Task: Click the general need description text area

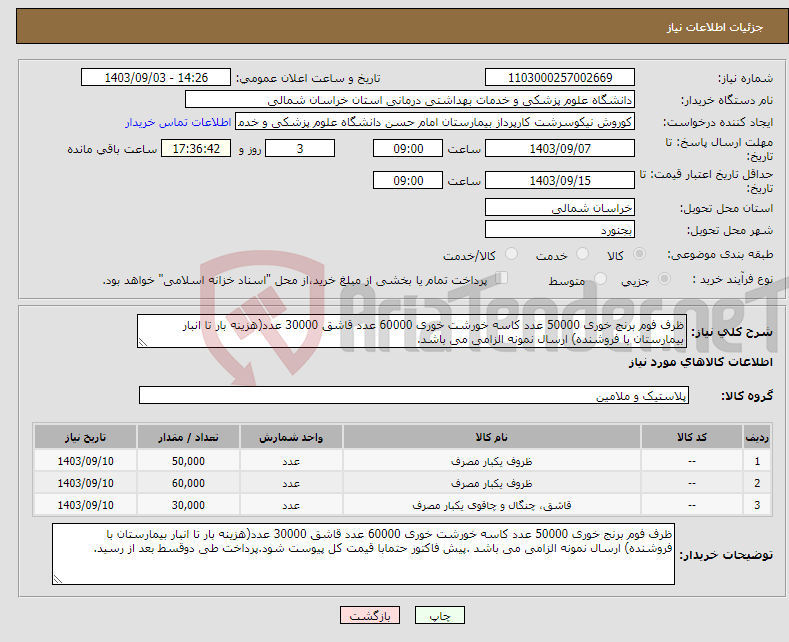Action: tap(412, 331)
